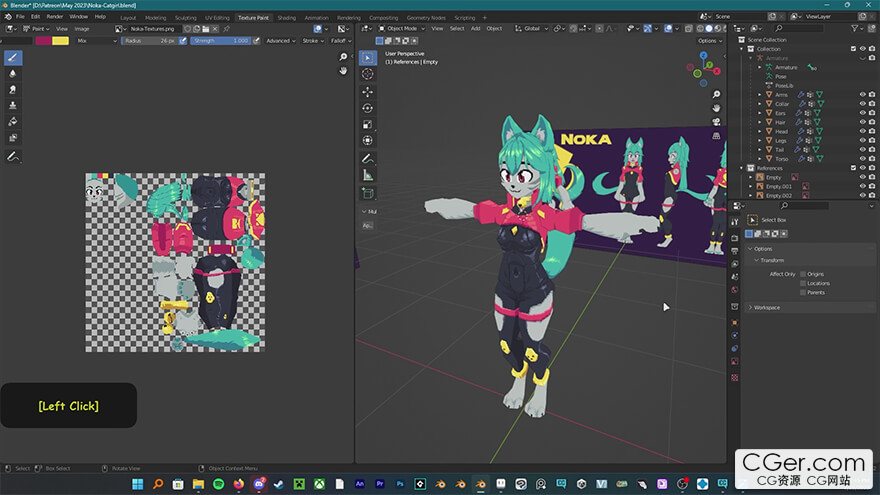Image resolution: width=880 pixels, height=495 pixels.
Task: Open the Object Mode dropdown
Action: tap(400, 28)
